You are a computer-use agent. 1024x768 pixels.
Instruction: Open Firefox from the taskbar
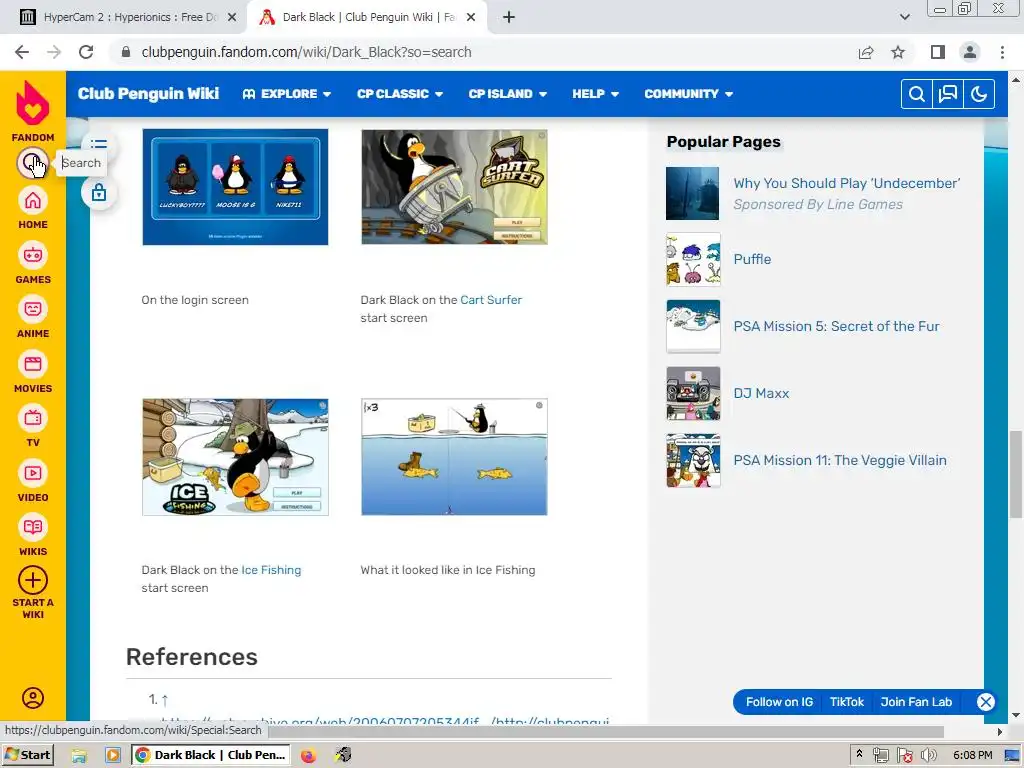308,756
